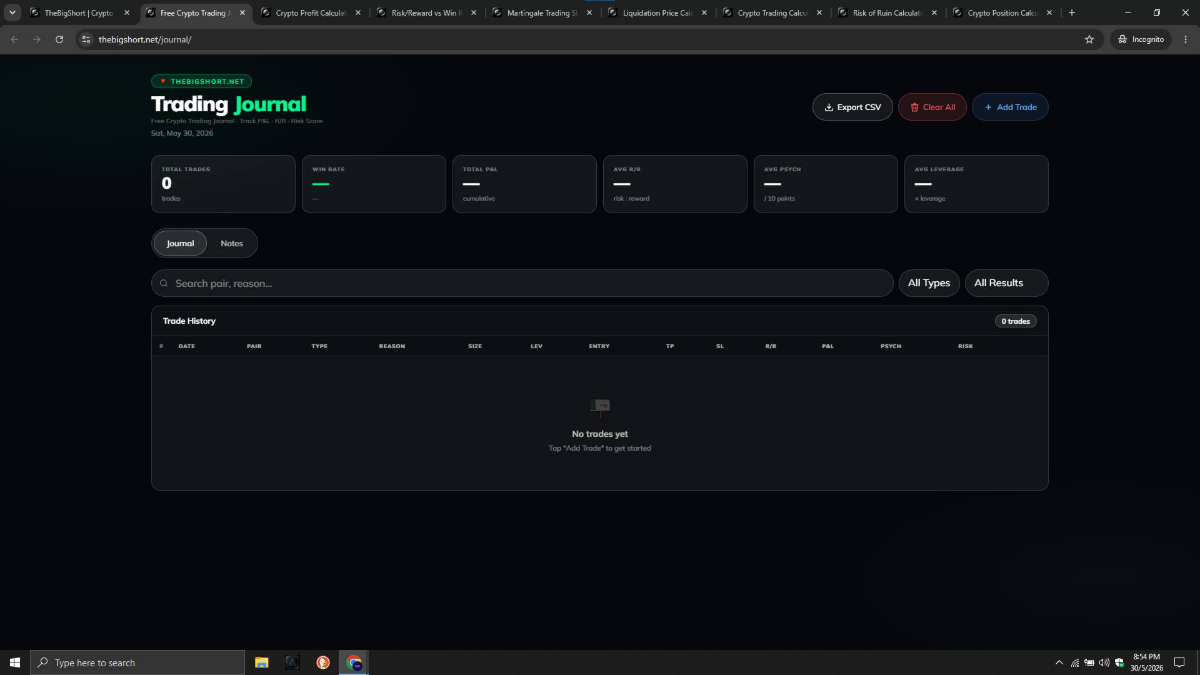This screenshot has height=675, width=1200.
Task: Bookmark this page with the star icon
Action: pos(1089,39)
